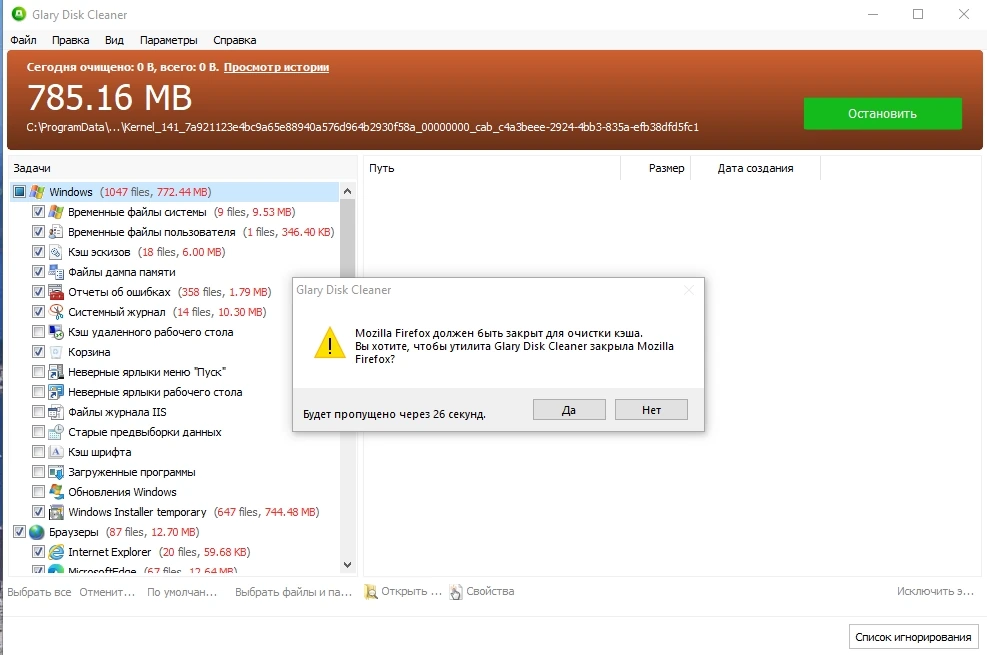Open the Справка menu
987x655 pixels.
pyautogui.click(x=235, y=40)
